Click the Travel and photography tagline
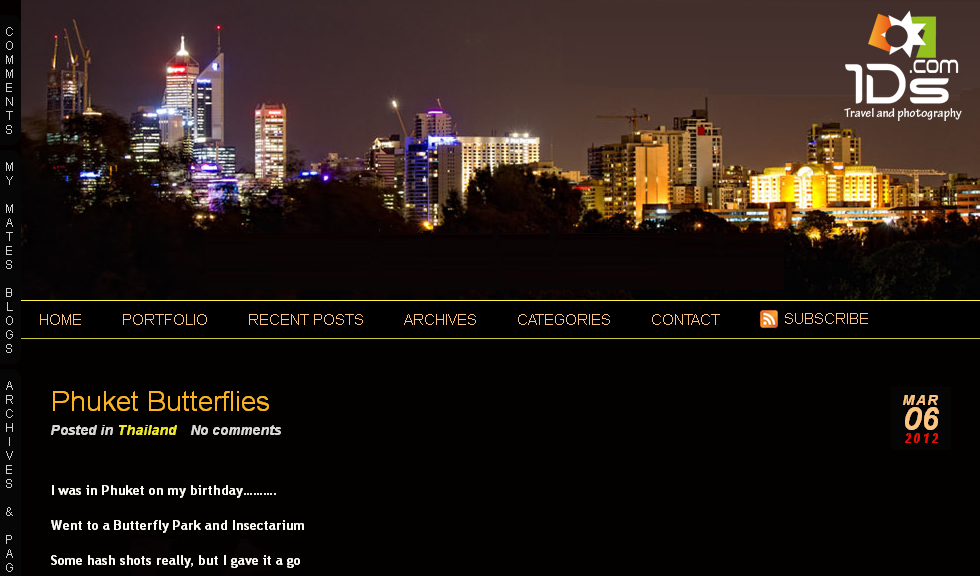This screenshot has width=980, height=576. tap(902, 113)
